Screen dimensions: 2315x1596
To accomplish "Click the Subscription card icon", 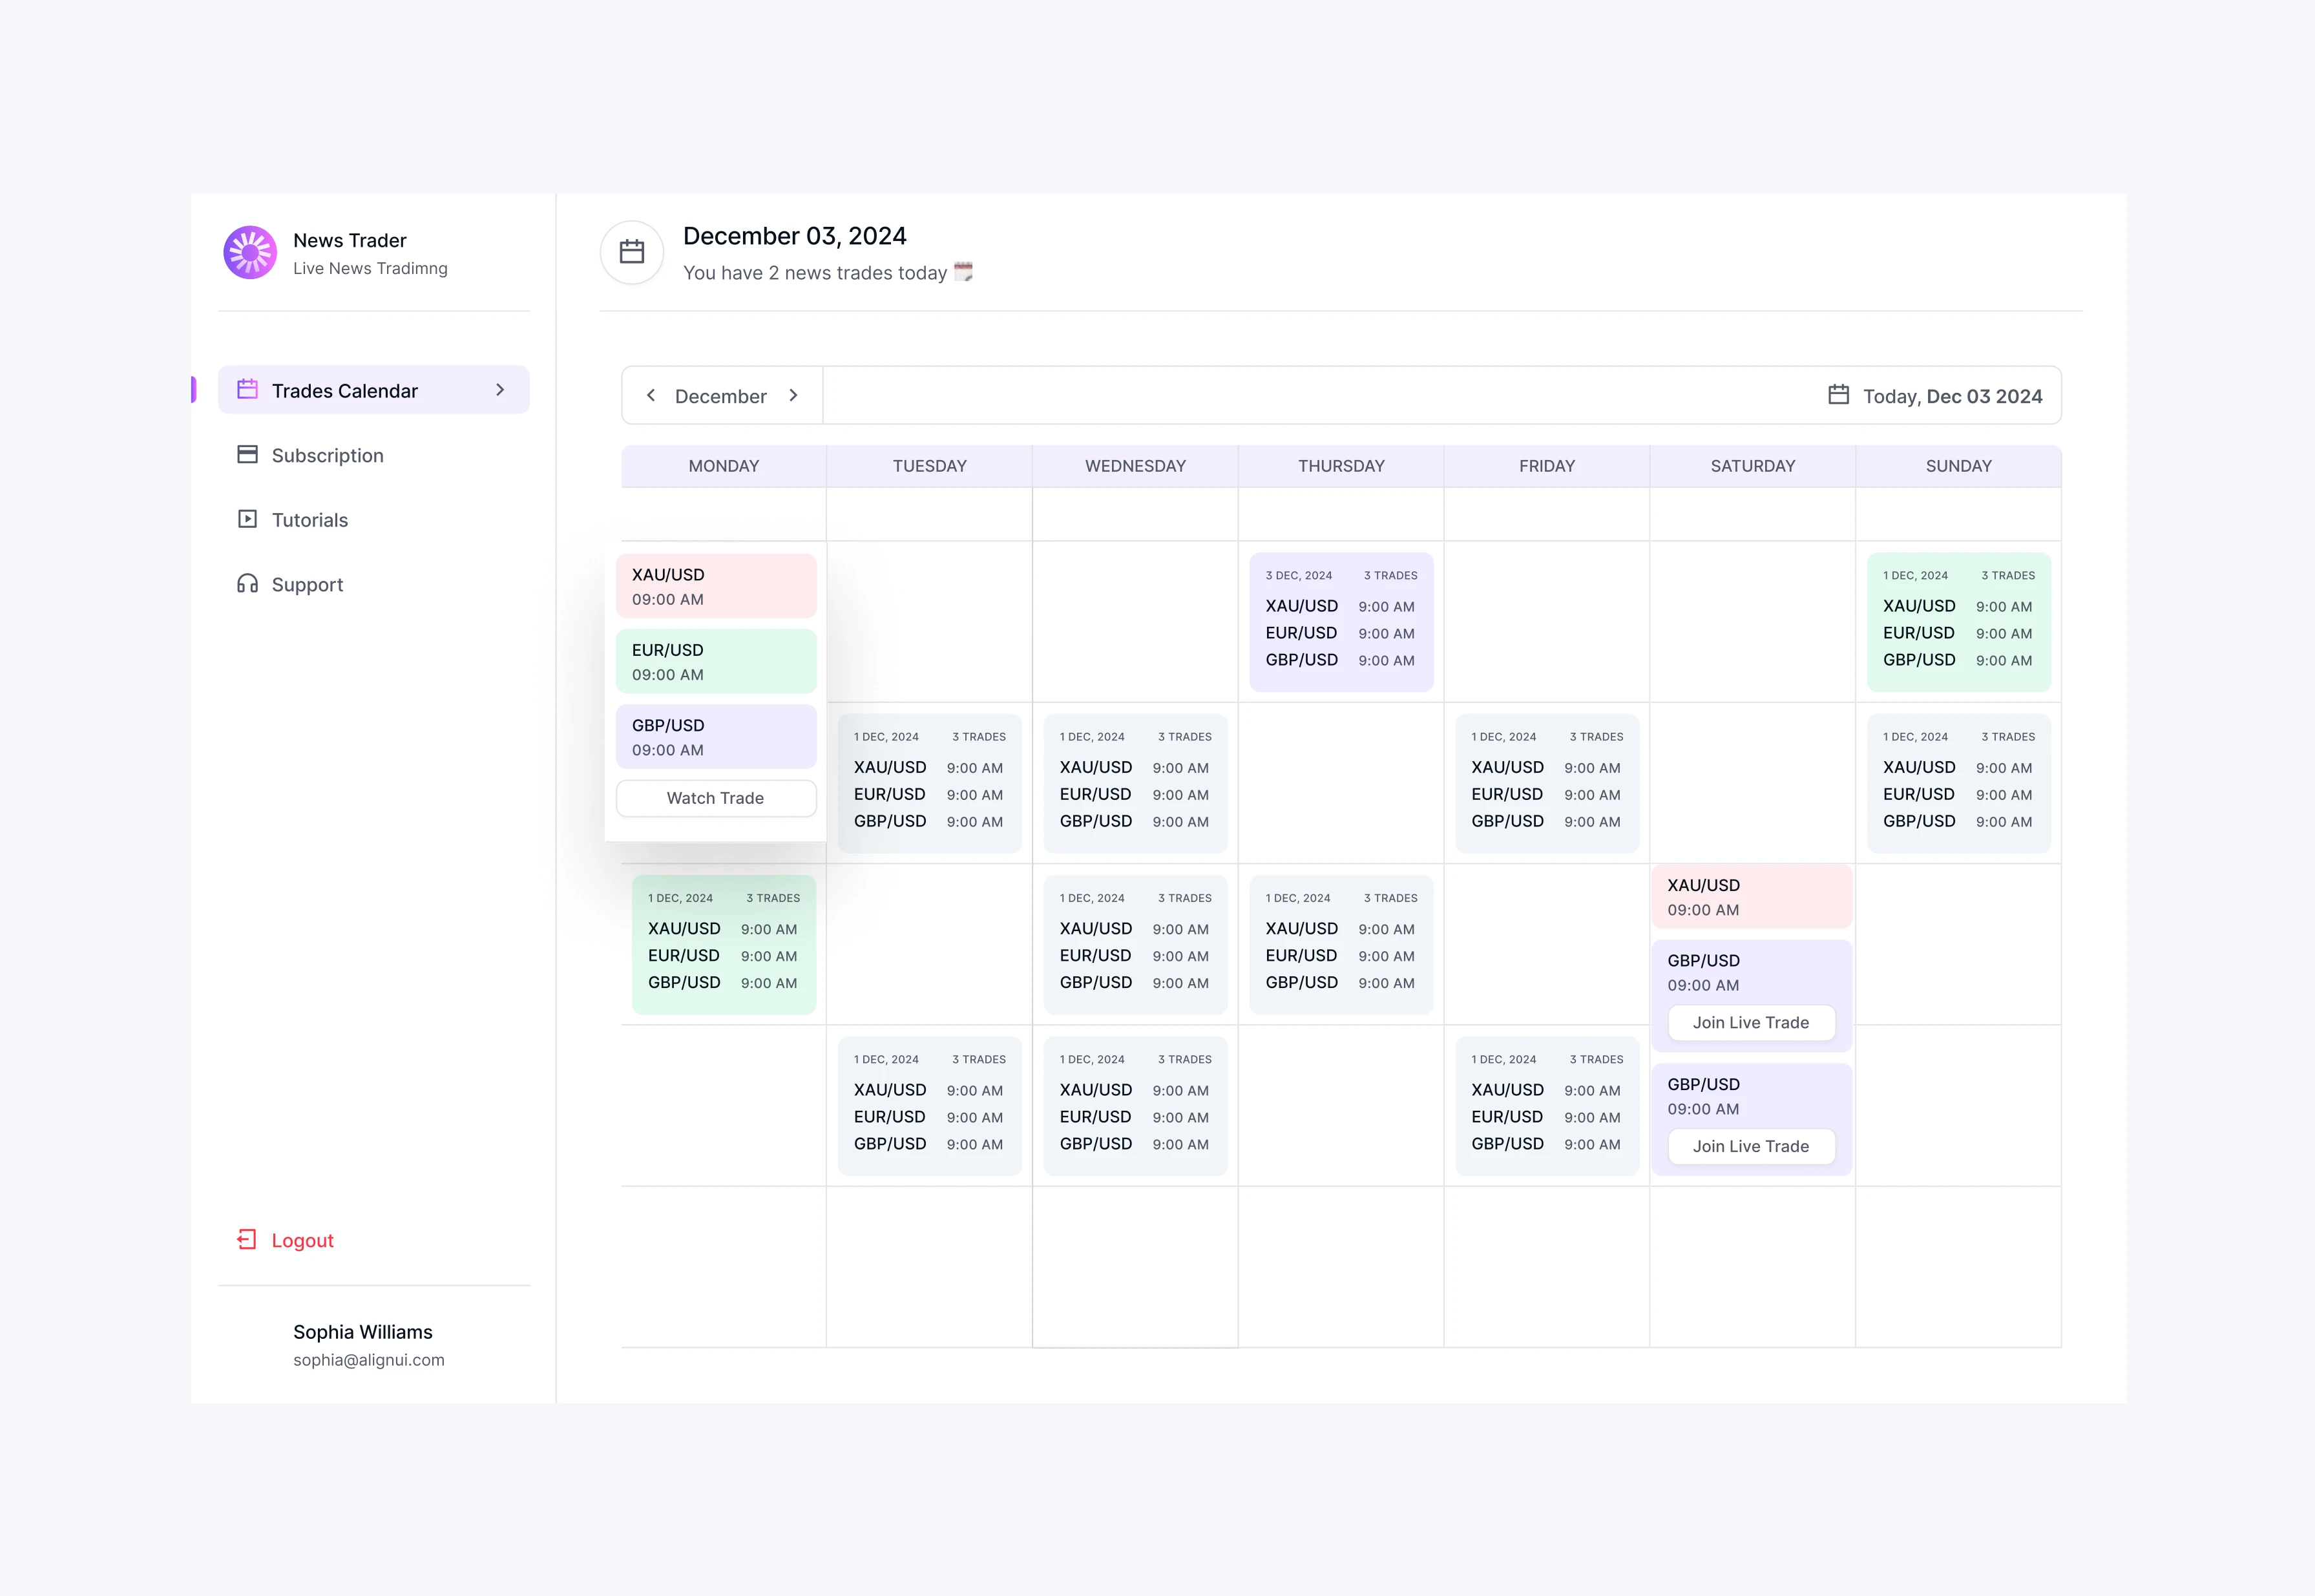I will tap(247, 454).
